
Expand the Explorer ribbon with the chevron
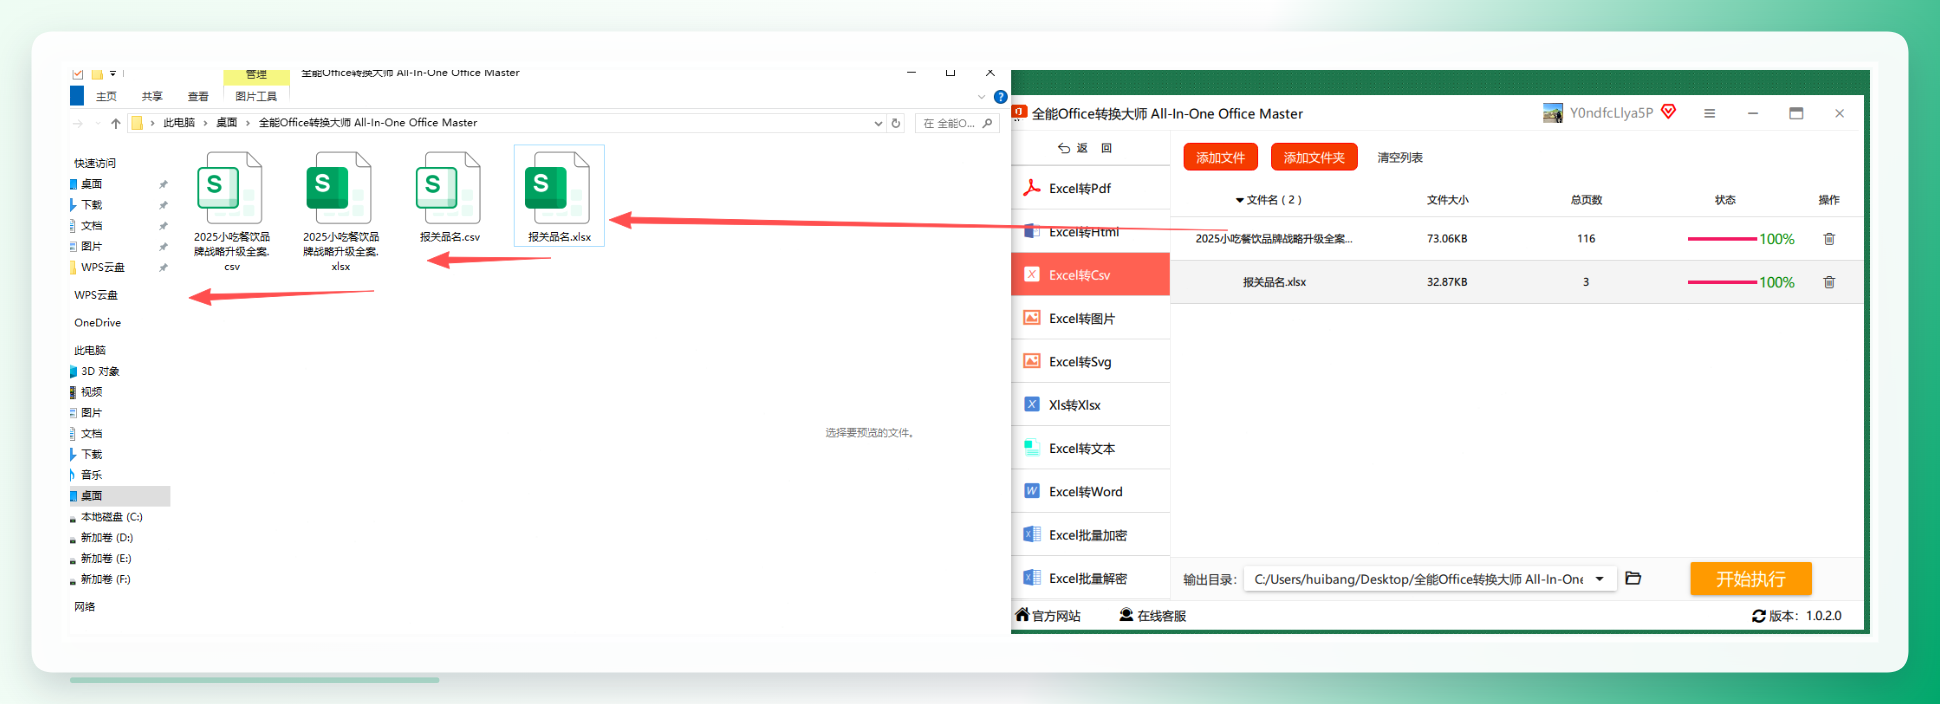981,97
